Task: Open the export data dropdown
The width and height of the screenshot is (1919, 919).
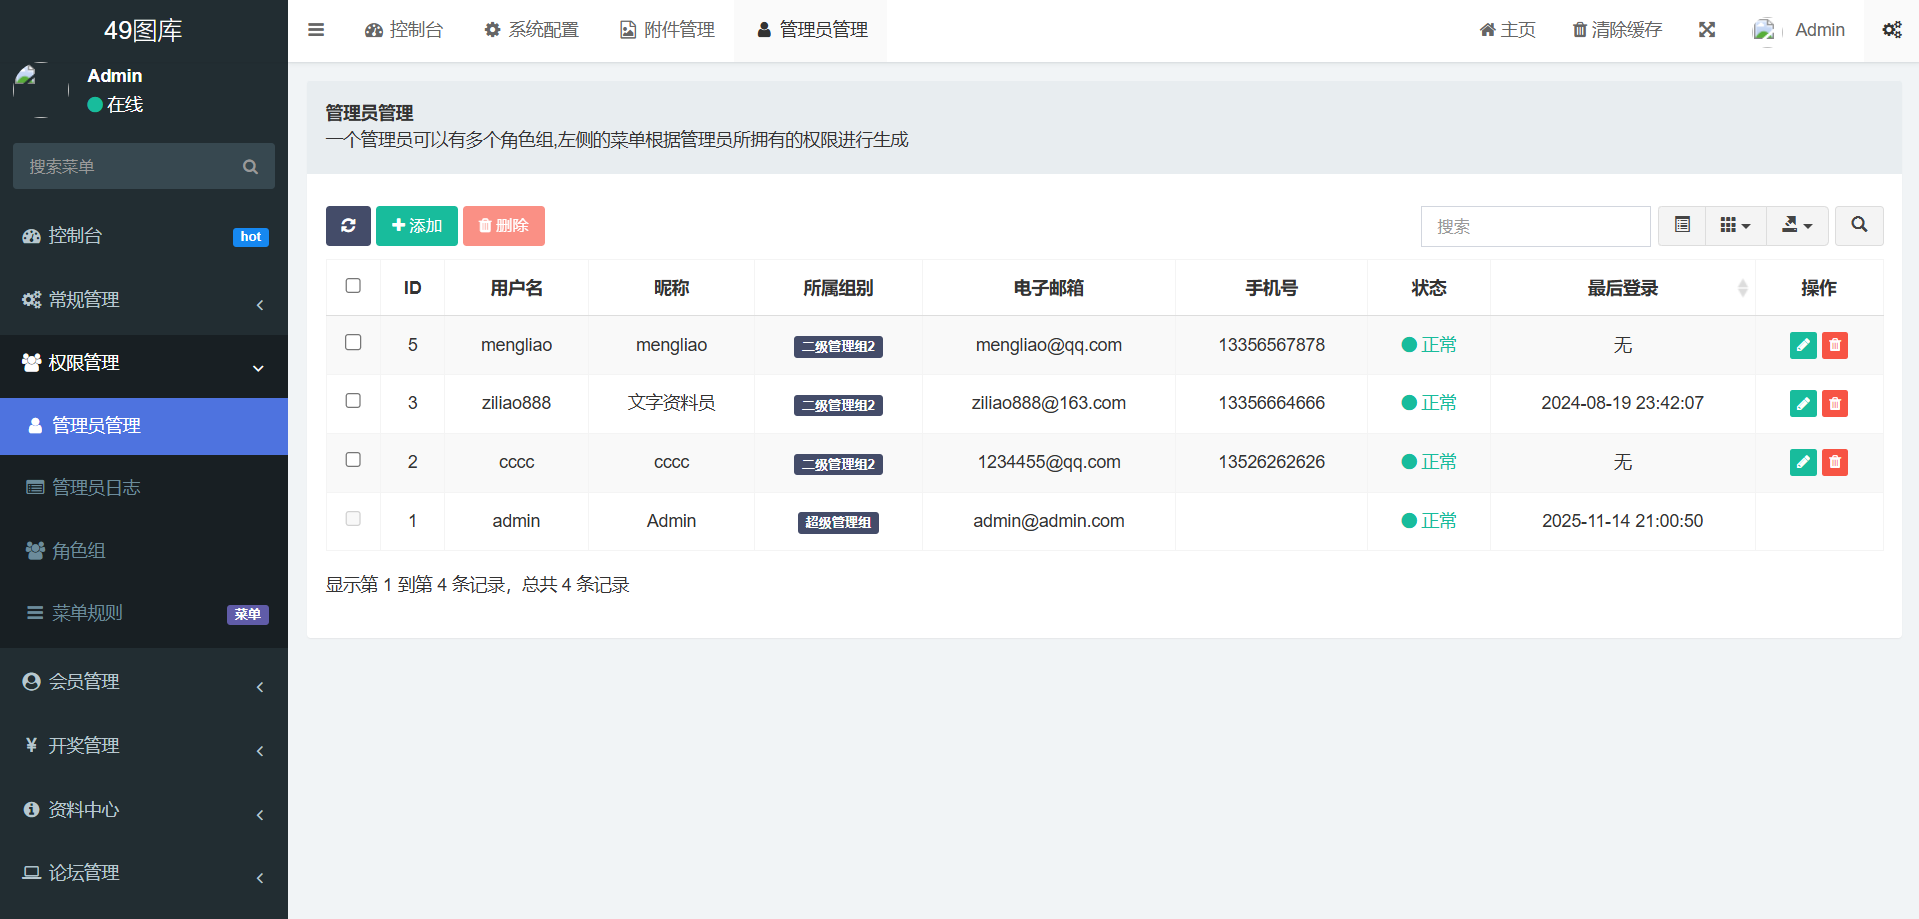Action: 1796,226
